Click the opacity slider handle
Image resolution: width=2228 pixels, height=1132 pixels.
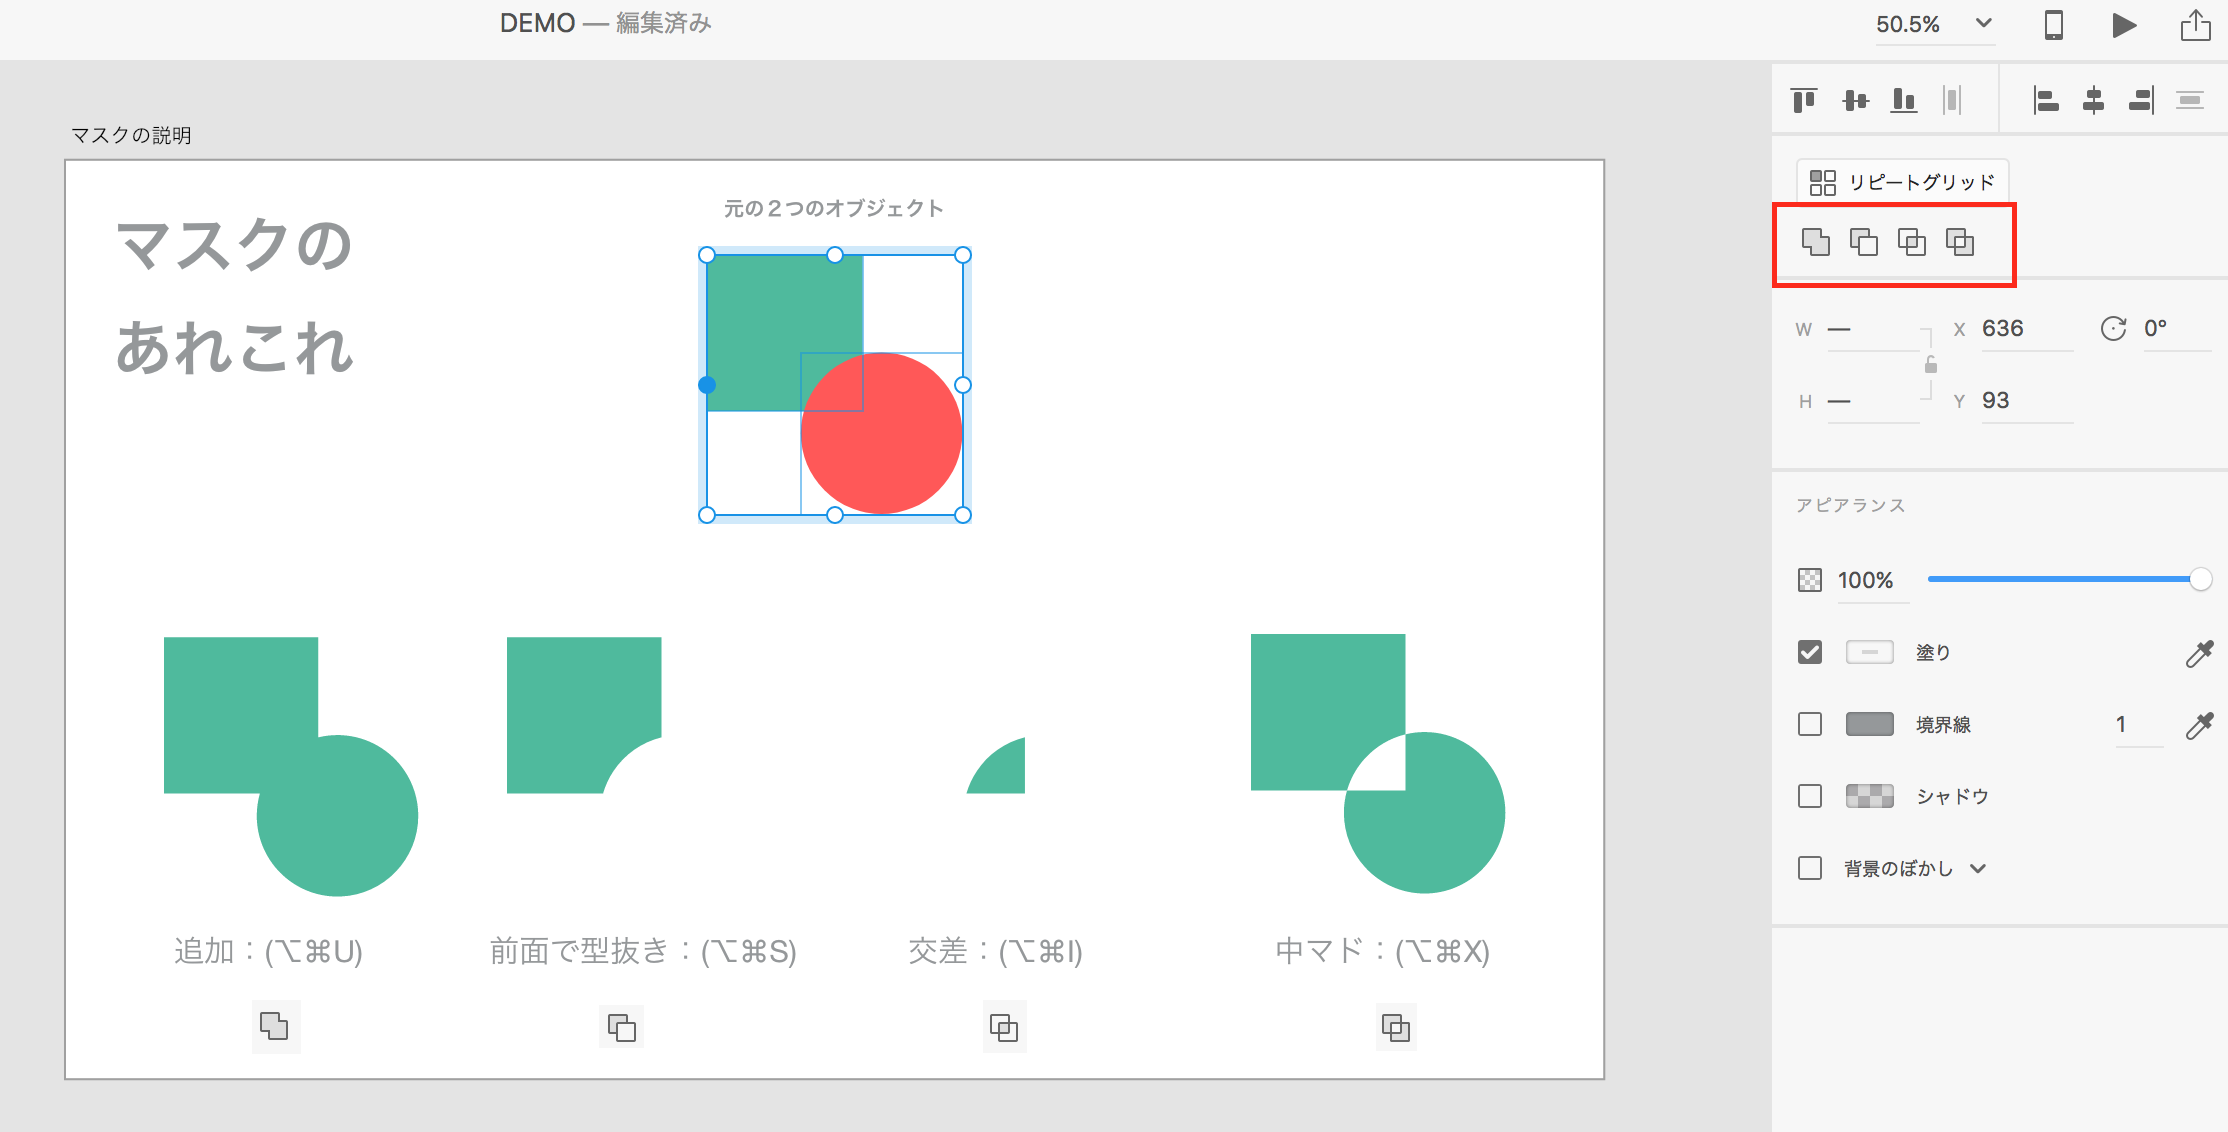point(2201,579)
